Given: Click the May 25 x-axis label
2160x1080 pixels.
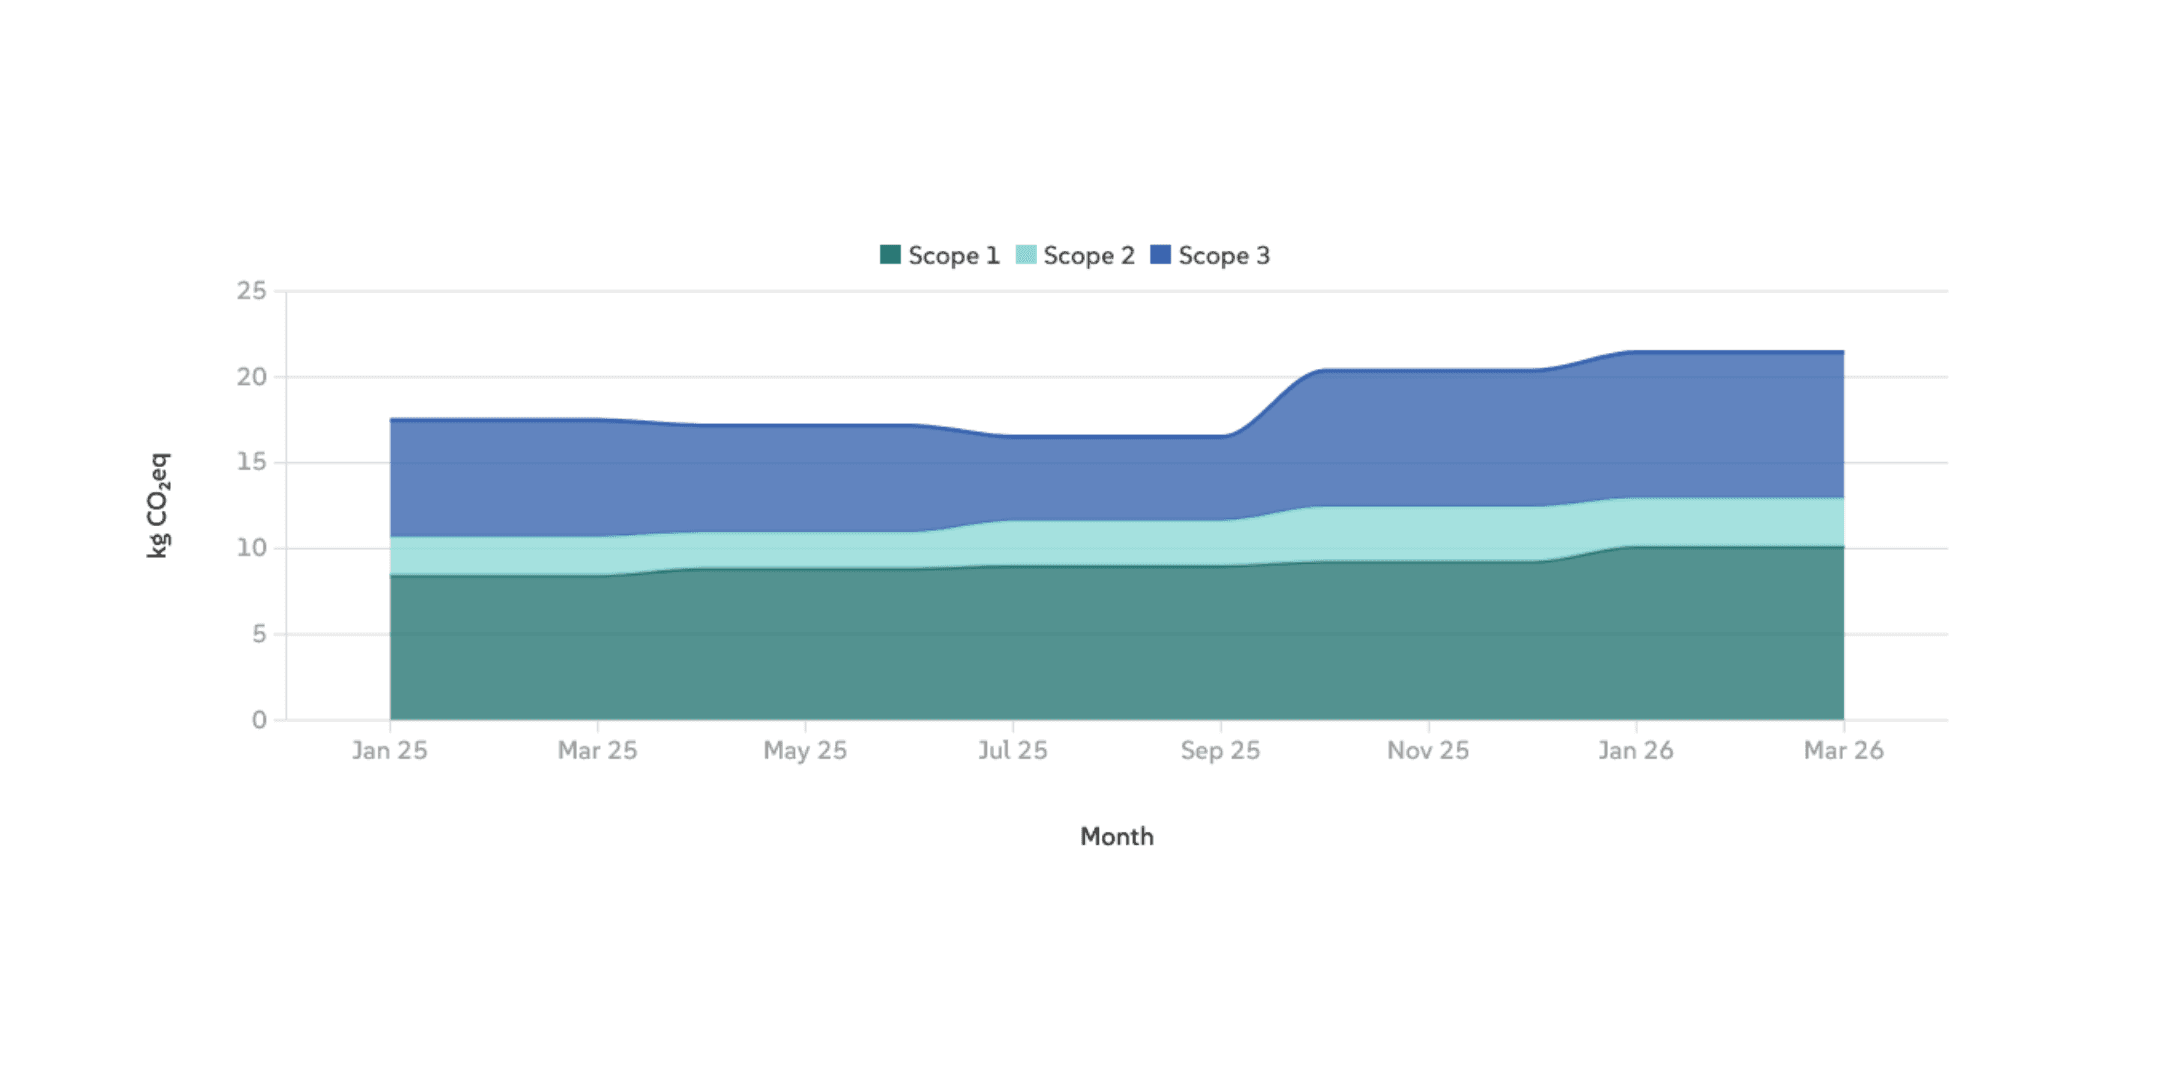Looking at the screenshot, I should [805, 750].
